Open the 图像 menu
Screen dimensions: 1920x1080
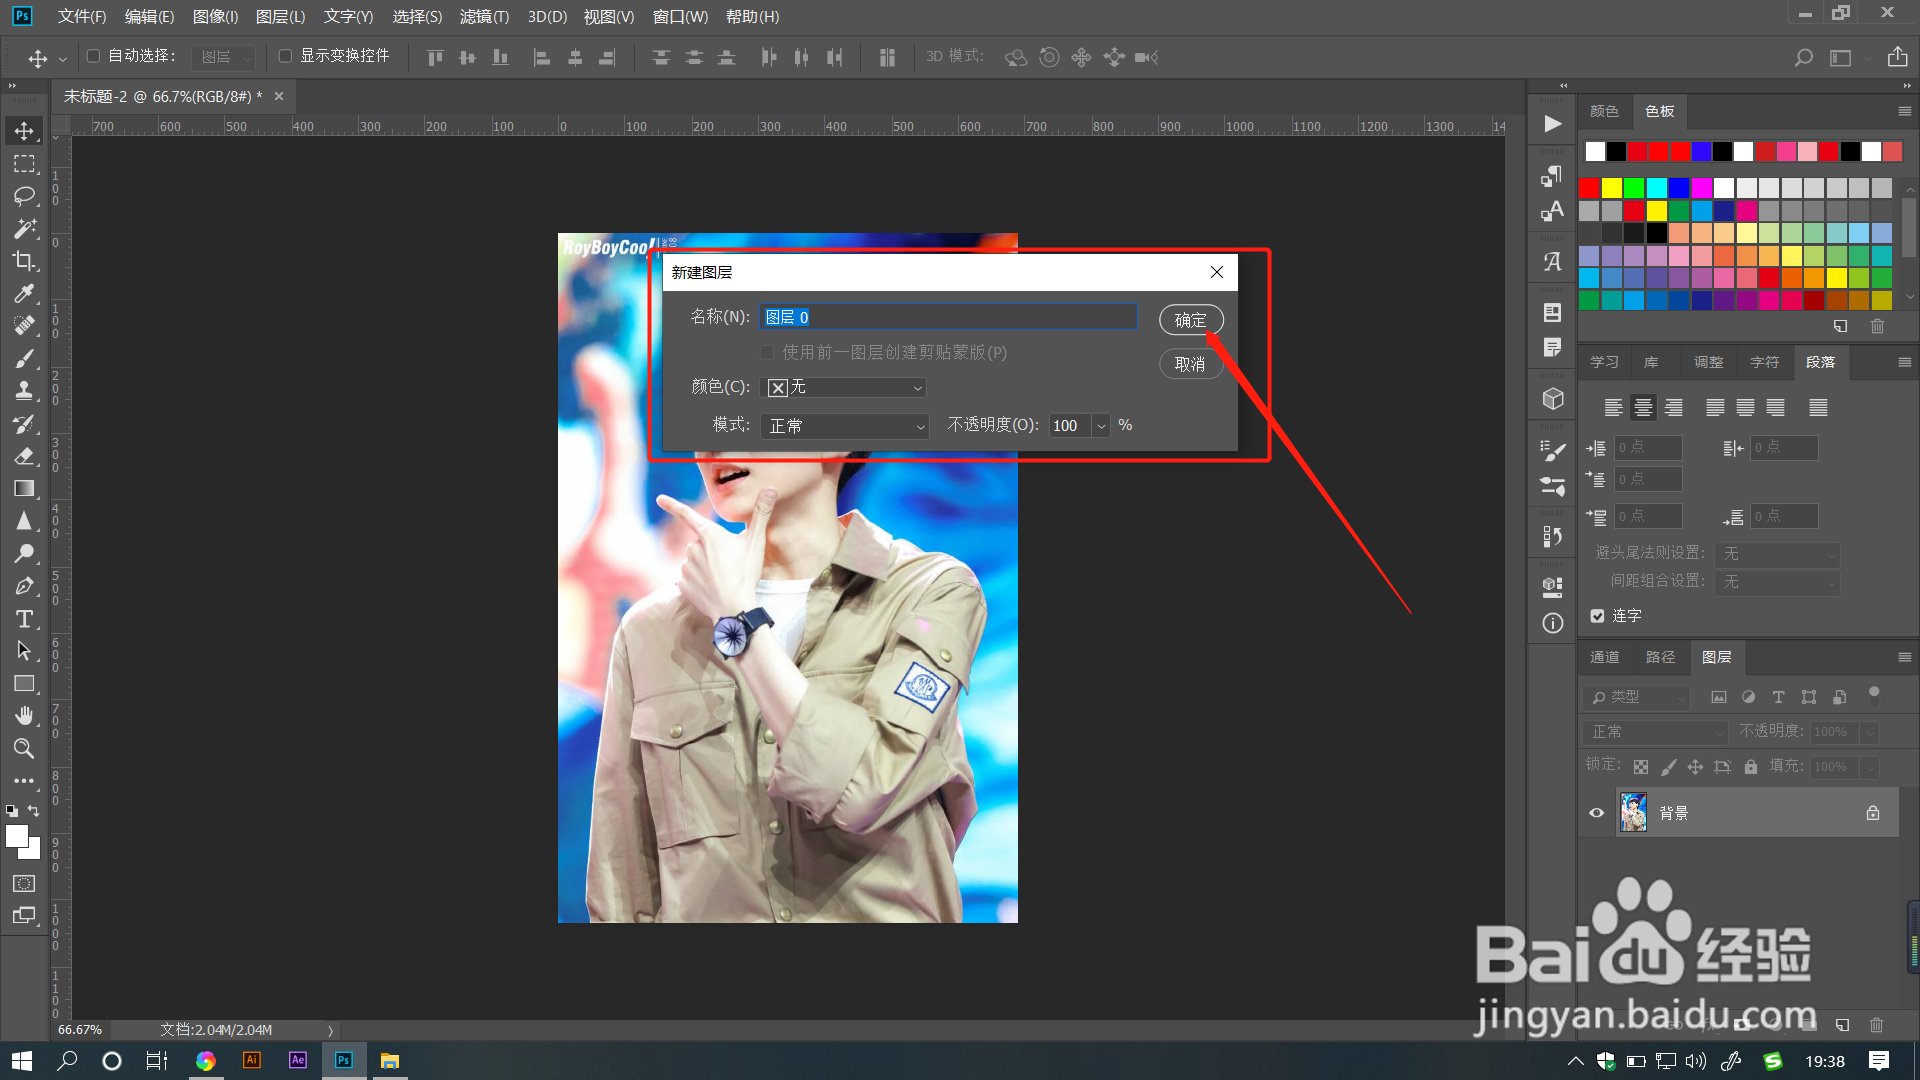click(x=215, y=17)
